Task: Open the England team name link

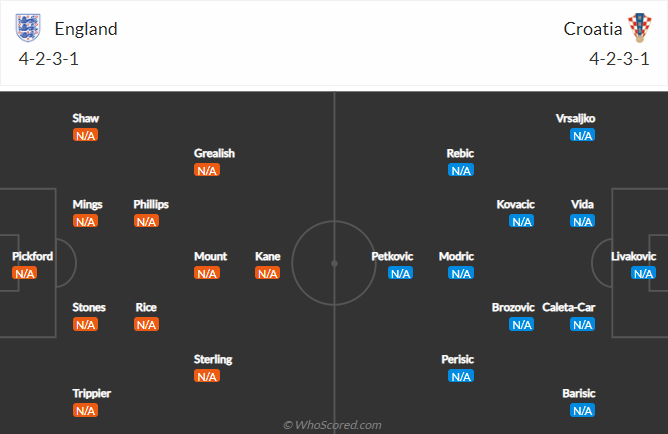Action: click(x=86, y=28)
